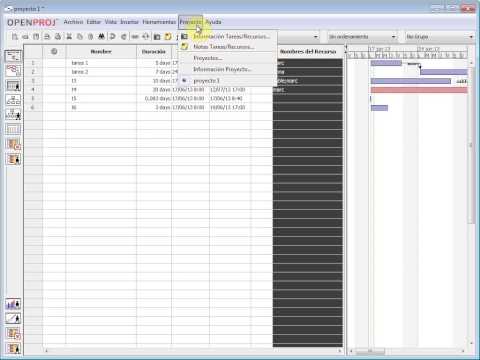Click the Nombre column header
This screenshot has width=480, height=360.
pos(101,52)
